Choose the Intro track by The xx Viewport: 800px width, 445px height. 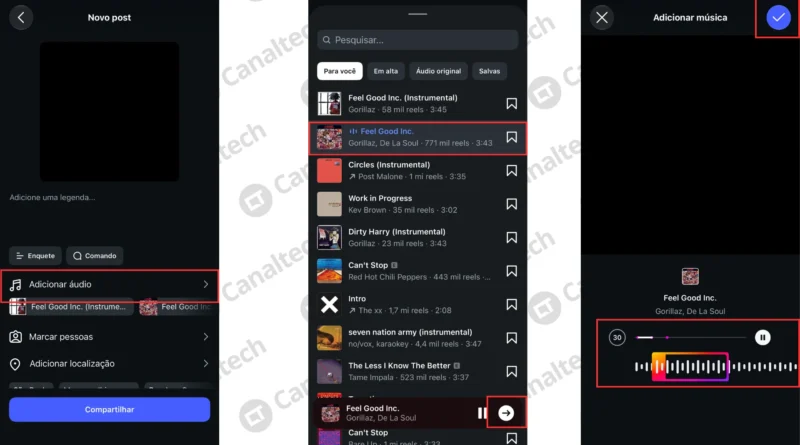point(417,305)
